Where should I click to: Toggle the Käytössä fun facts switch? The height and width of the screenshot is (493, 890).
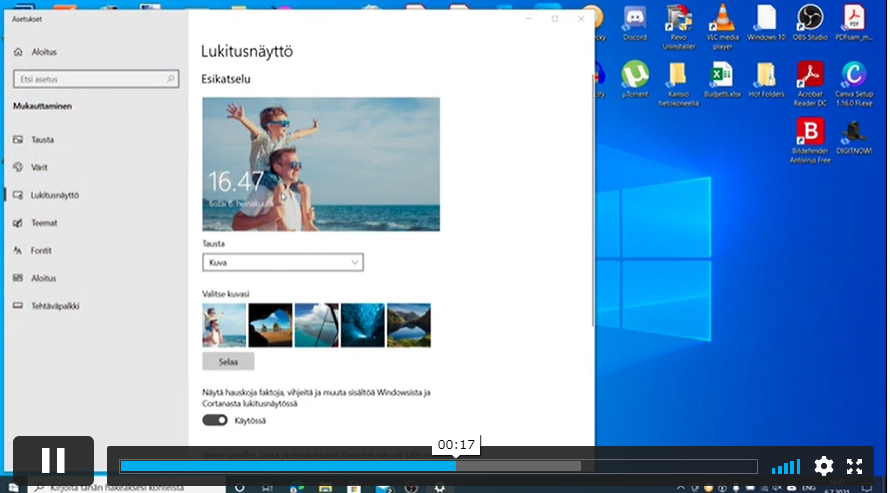(215, 421)
